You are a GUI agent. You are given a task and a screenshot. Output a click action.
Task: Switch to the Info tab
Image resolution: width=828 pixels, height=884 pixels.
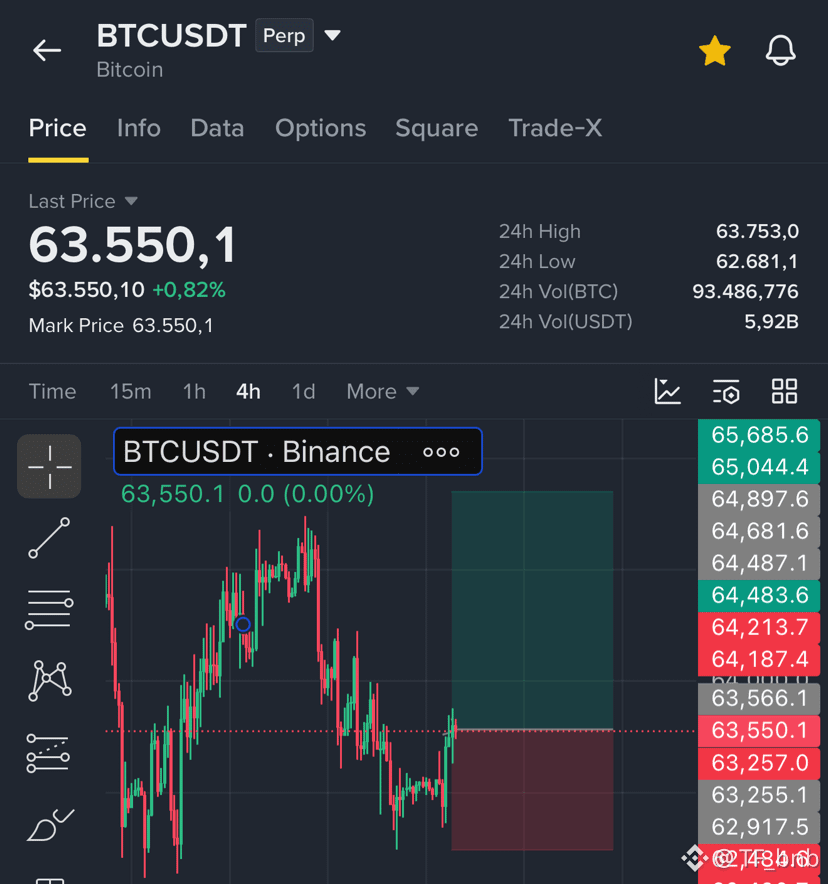[139, 129]
